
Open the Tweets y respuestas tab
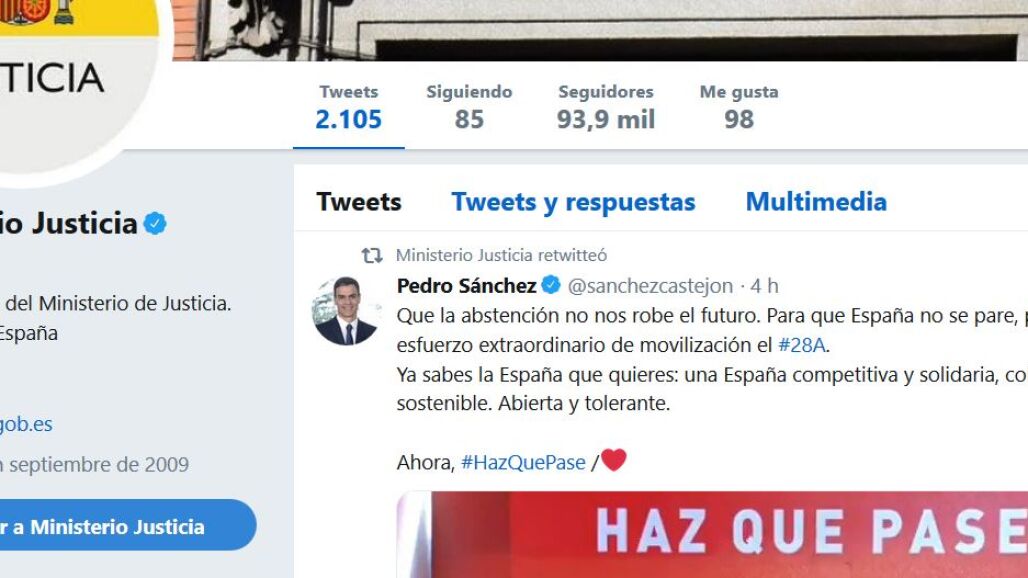(573, 202)
